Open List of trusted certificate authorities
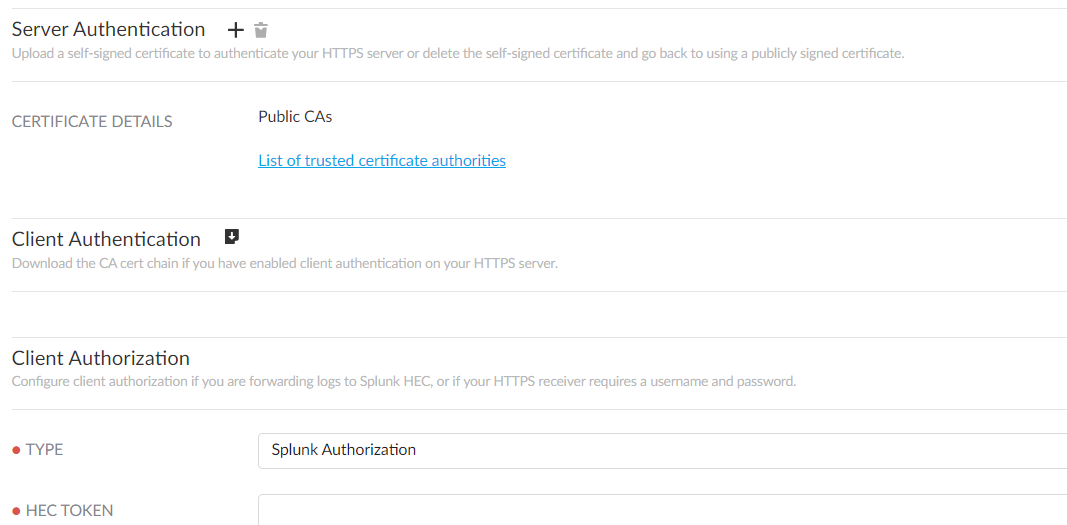1067x525 pixels. 381,160
